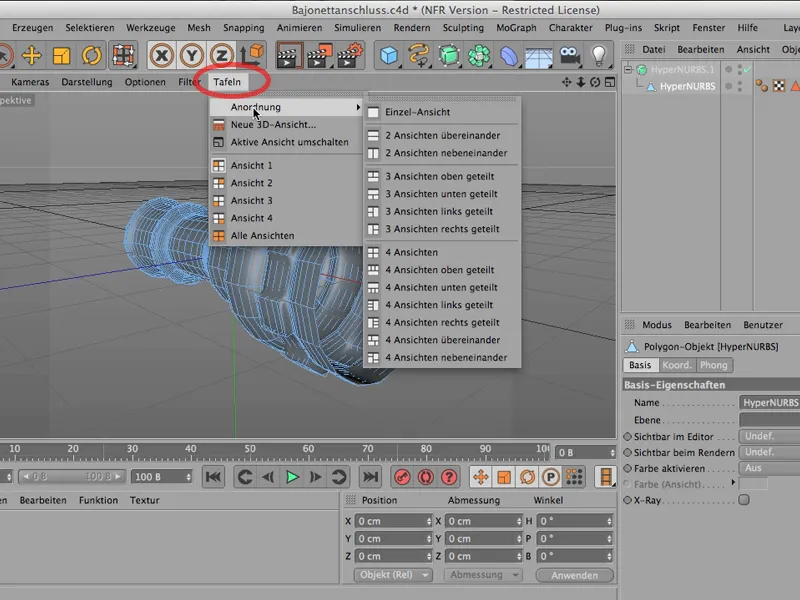800x600 pixels.
Task: Select the Move tool in top toolbar
Action: click(31, 55)
